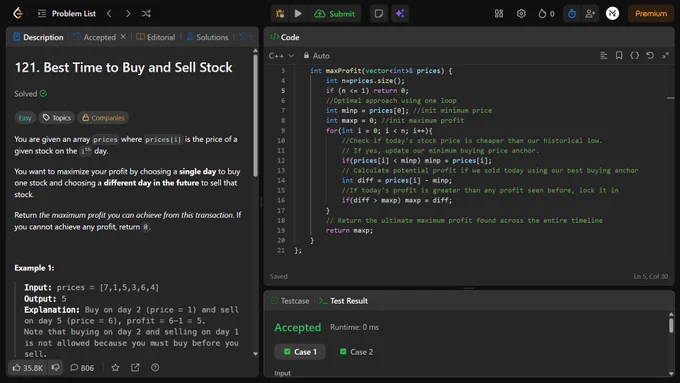Open the notes icon next to Submit
The image size is (680, 383).
(x=379, y=13)
